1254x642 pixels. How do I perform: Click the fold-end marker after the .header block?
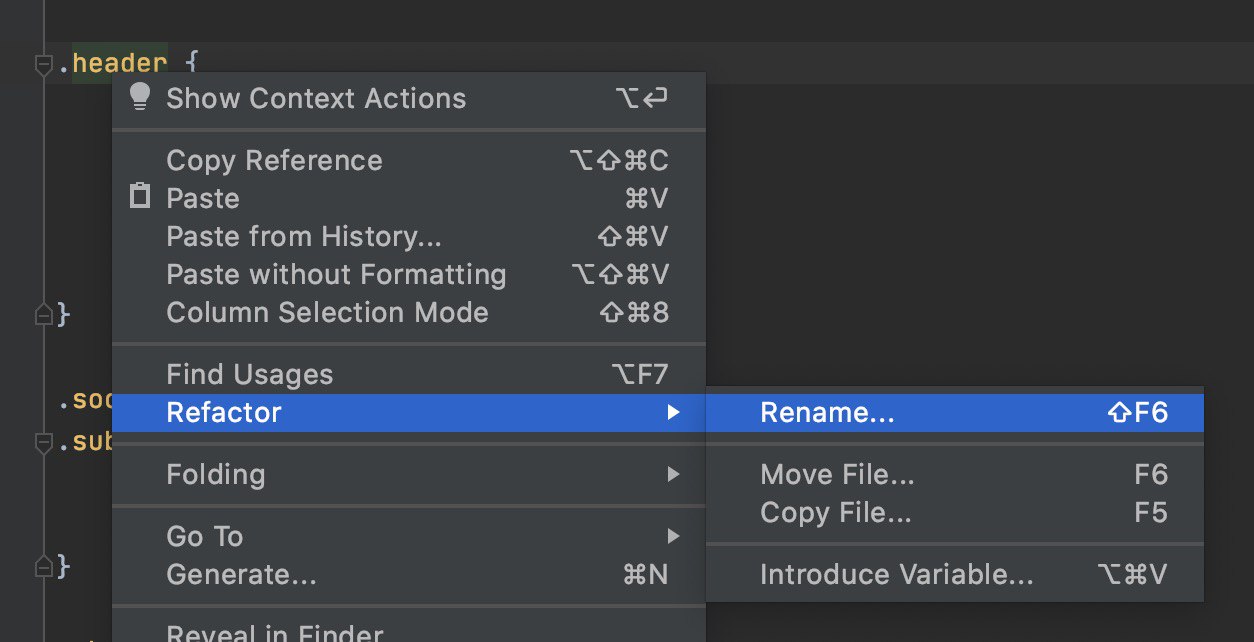click(x=43, y=314)
